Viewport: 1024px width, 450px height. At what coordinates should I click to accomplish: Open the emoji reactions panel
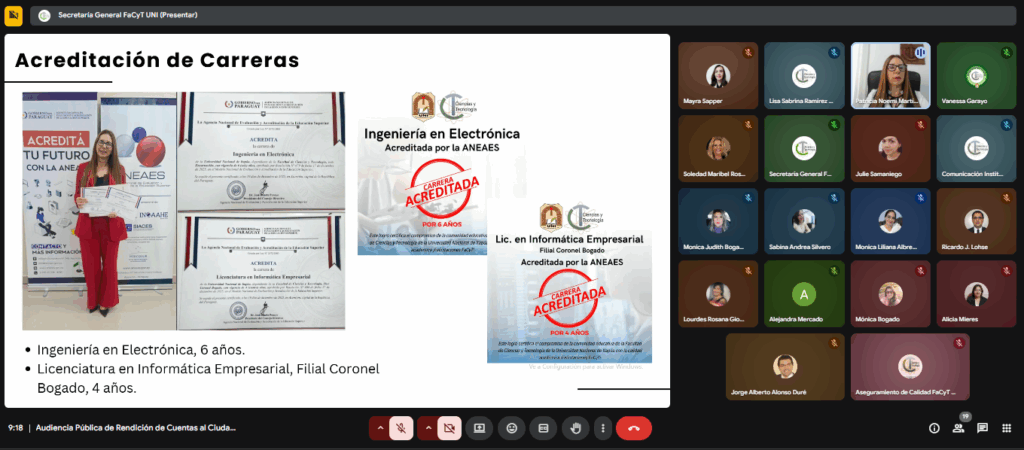(512, 428)
